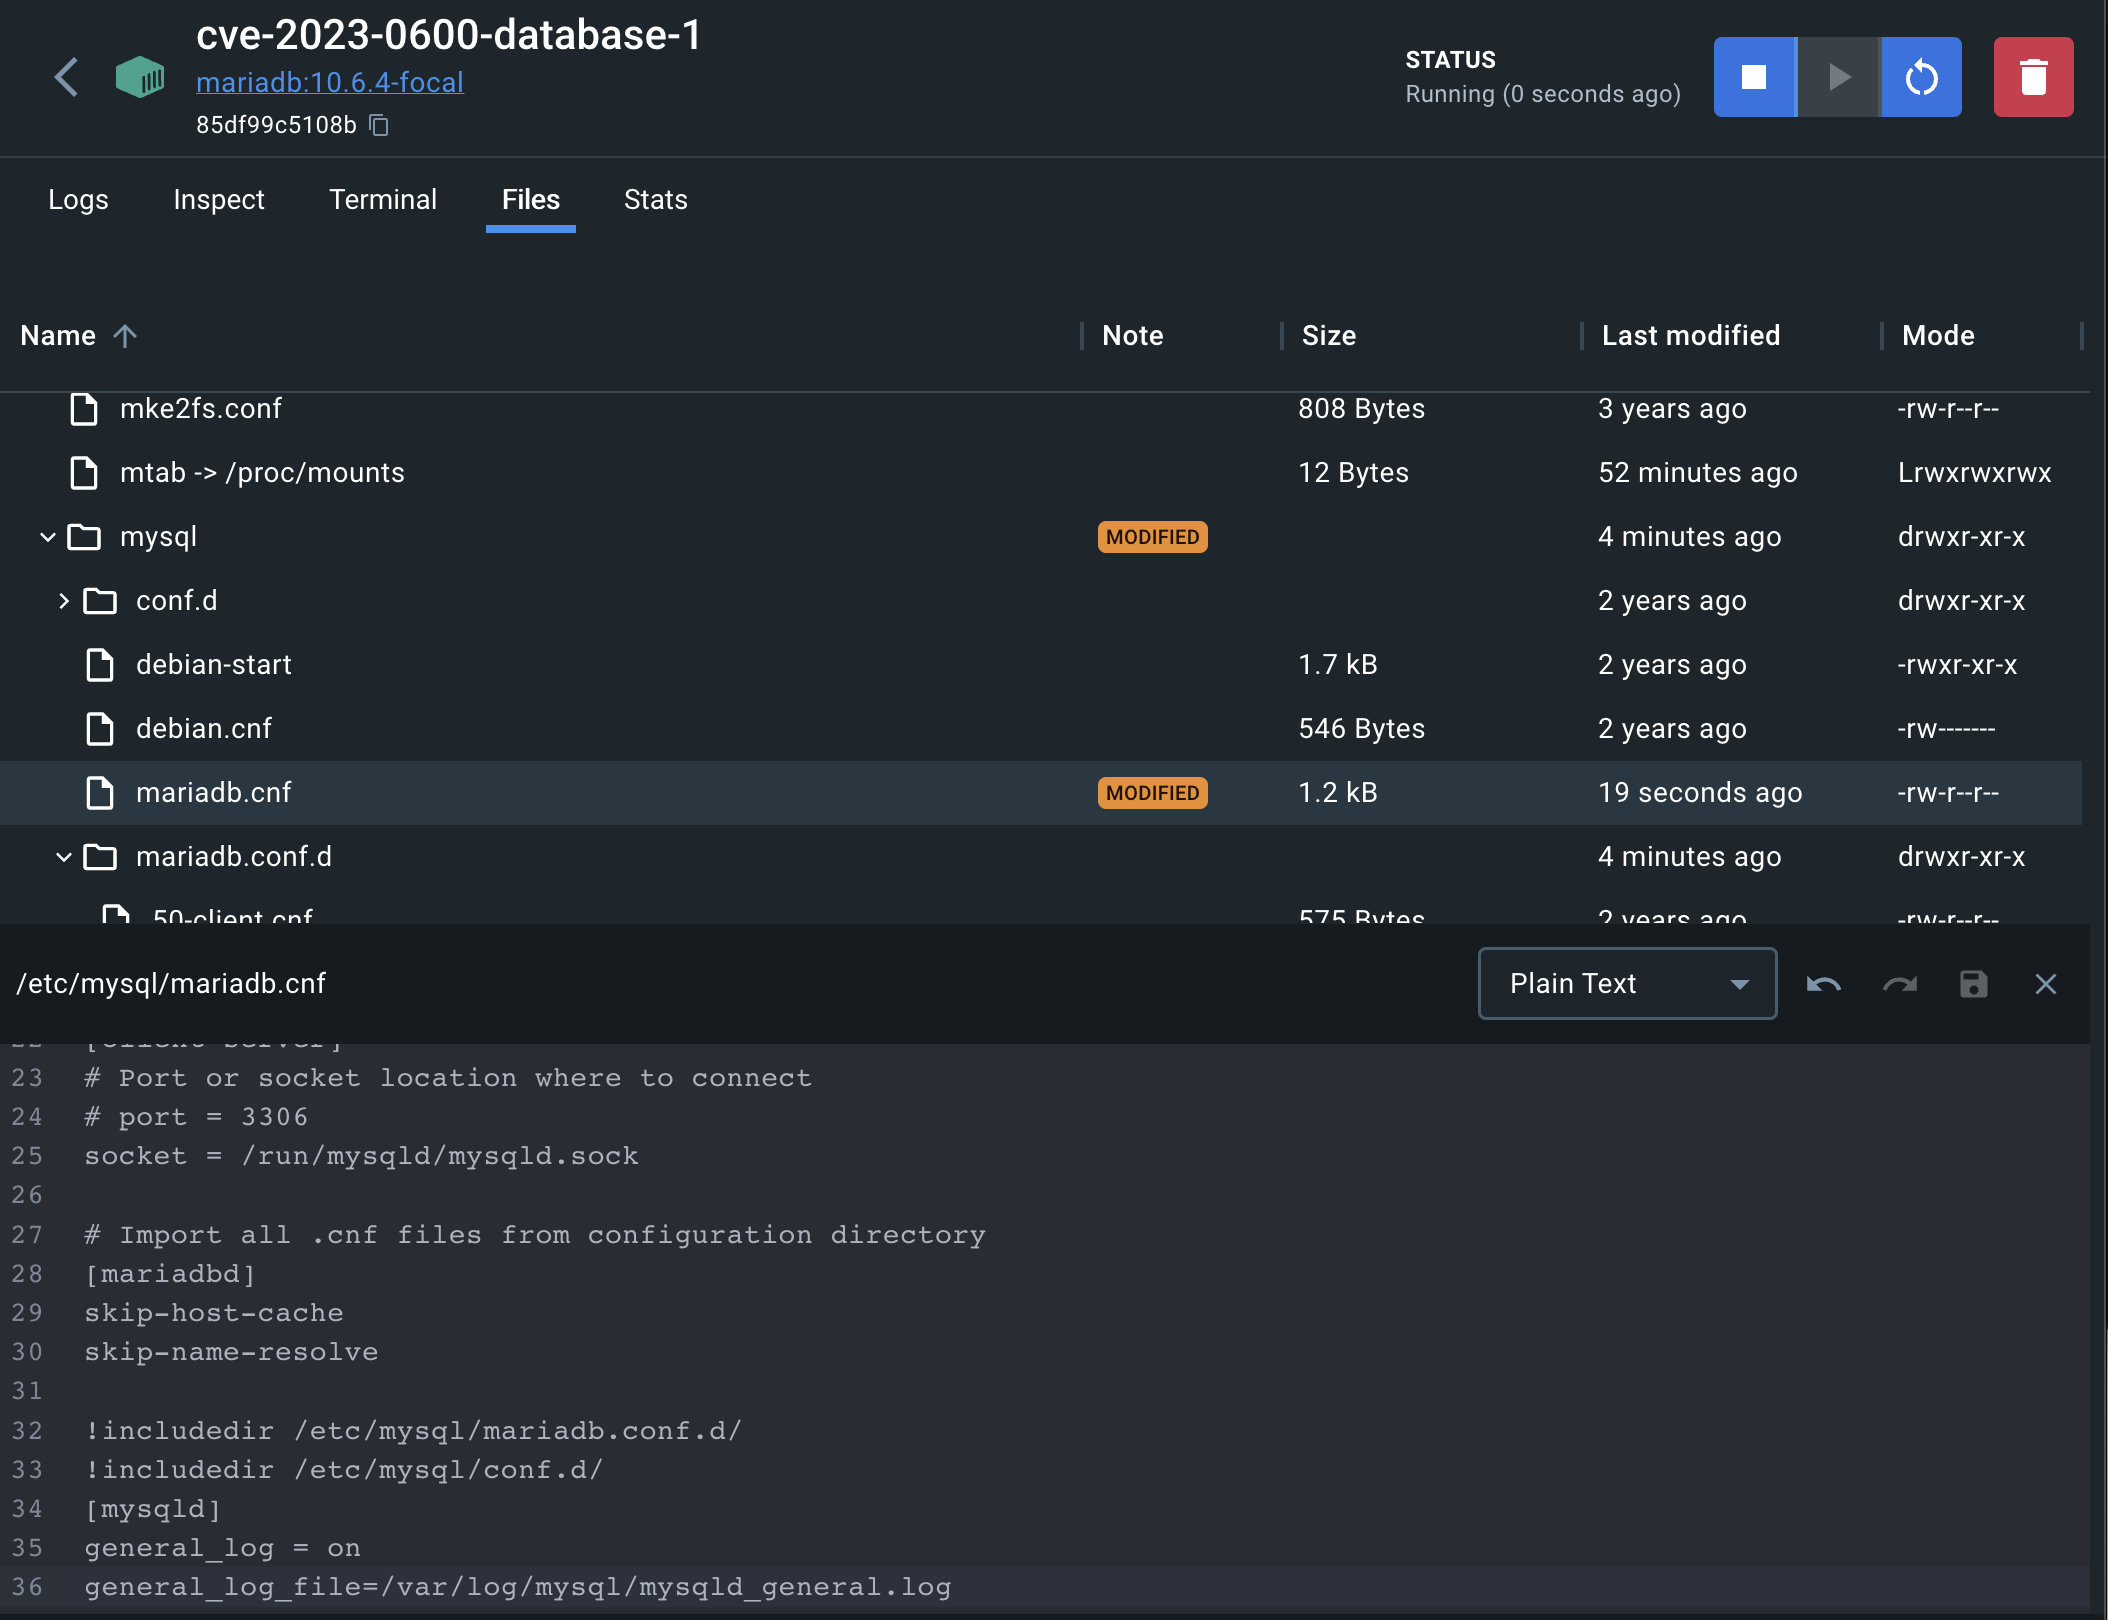The image size is (2108, 1620).
Task: Open the Terminal tab
Action: pos(383,200)
